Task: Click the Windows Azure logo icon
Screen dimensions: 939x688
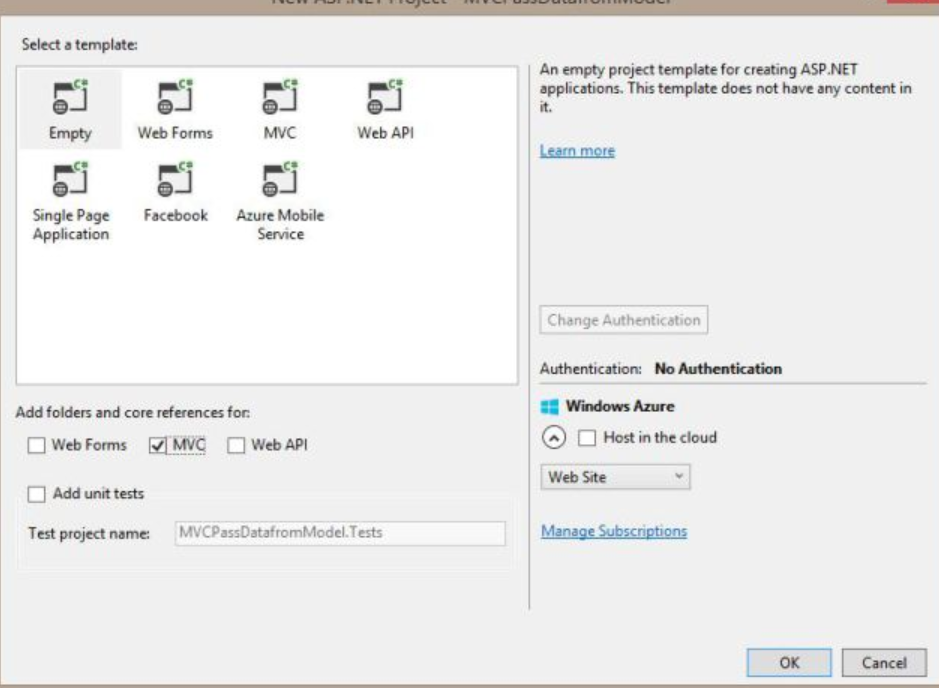Action: coord(549,407)
